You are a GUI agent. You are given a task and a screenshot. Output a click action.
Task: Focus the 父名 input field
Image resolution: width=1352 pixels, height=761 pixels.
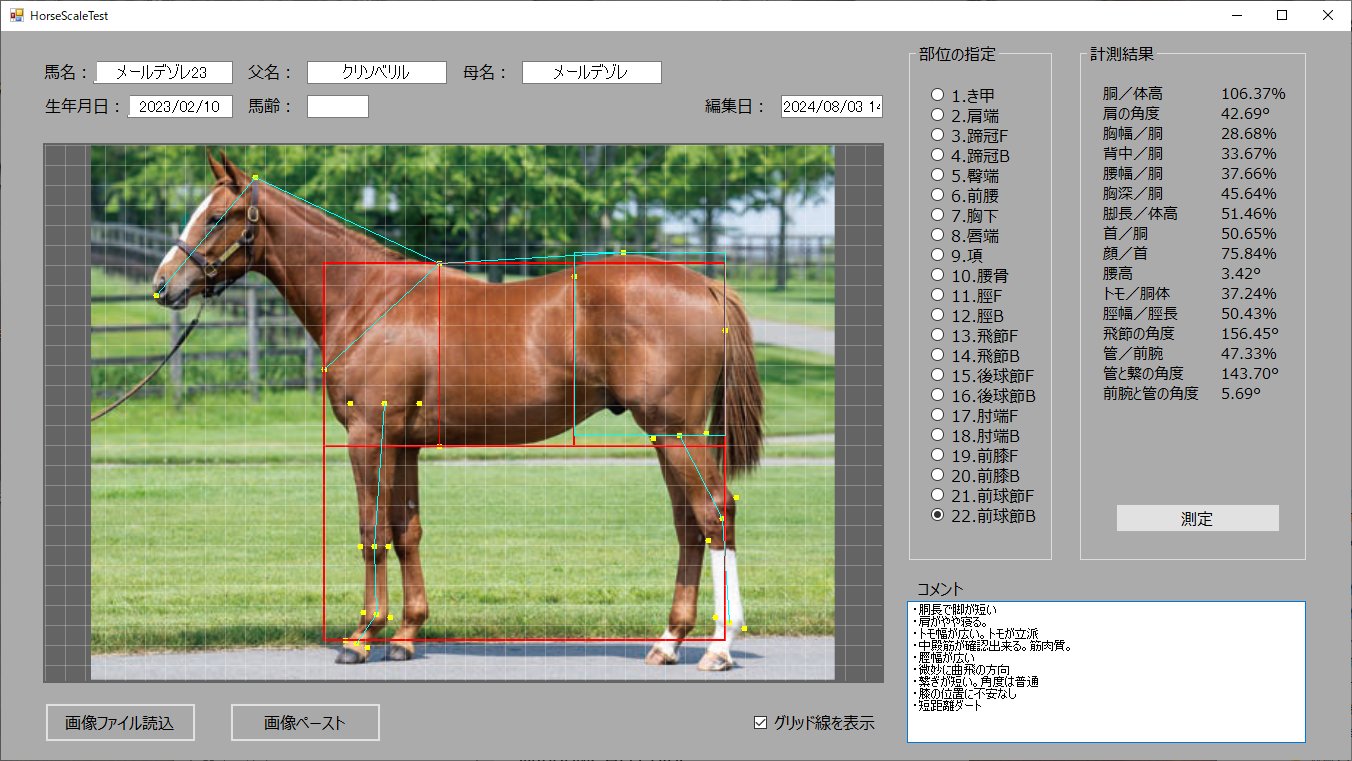tap(376, 73)
